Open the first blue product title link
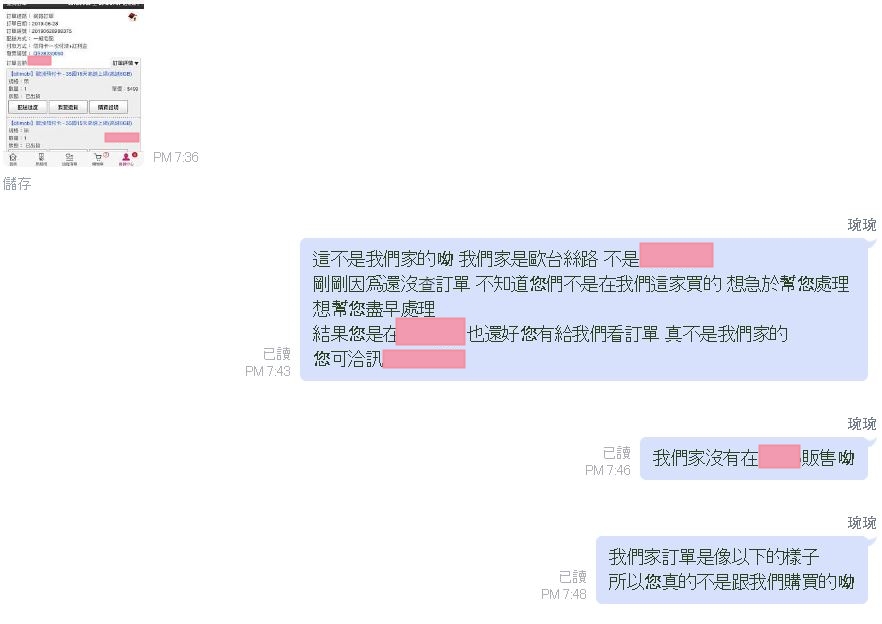The width and height of the screenshot is (882, 624). (71, 74)
